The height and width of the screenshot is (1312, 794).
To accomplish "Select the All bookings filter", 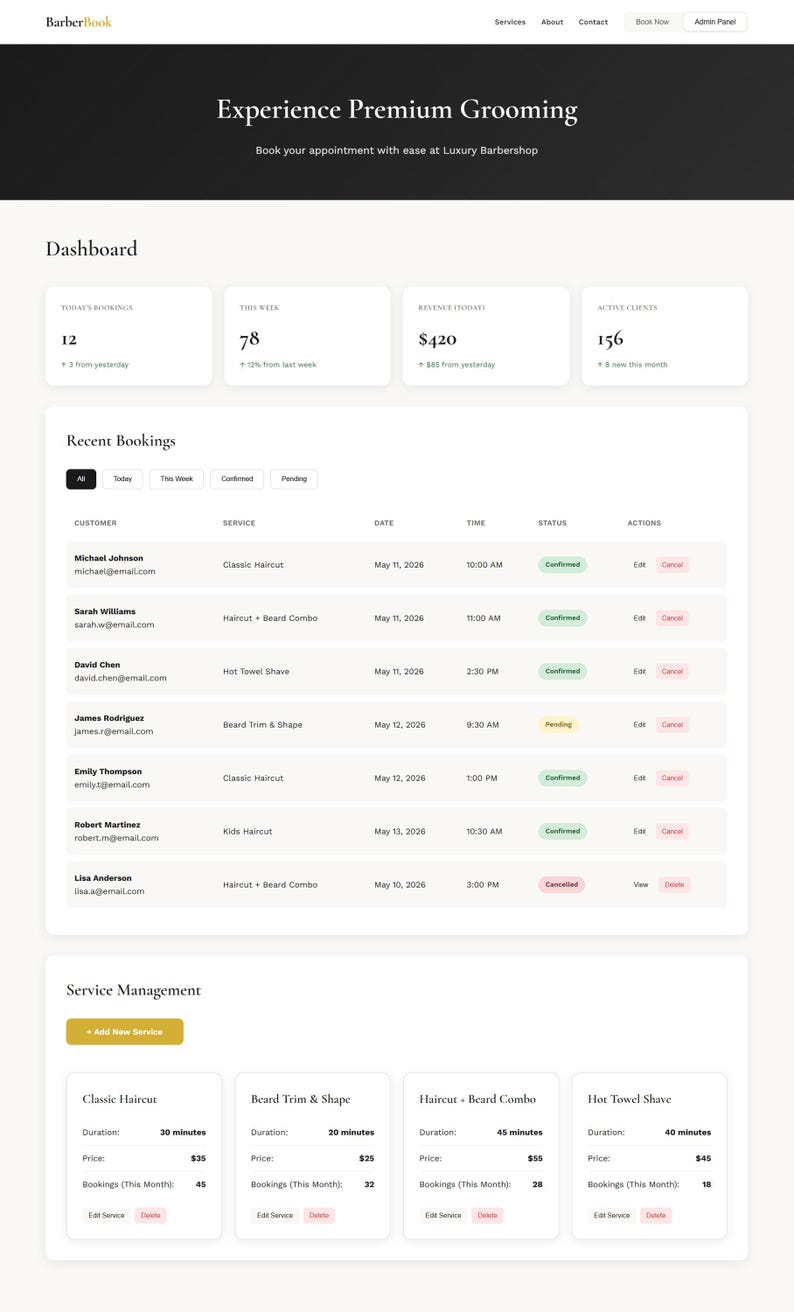I will pos(81,479).
